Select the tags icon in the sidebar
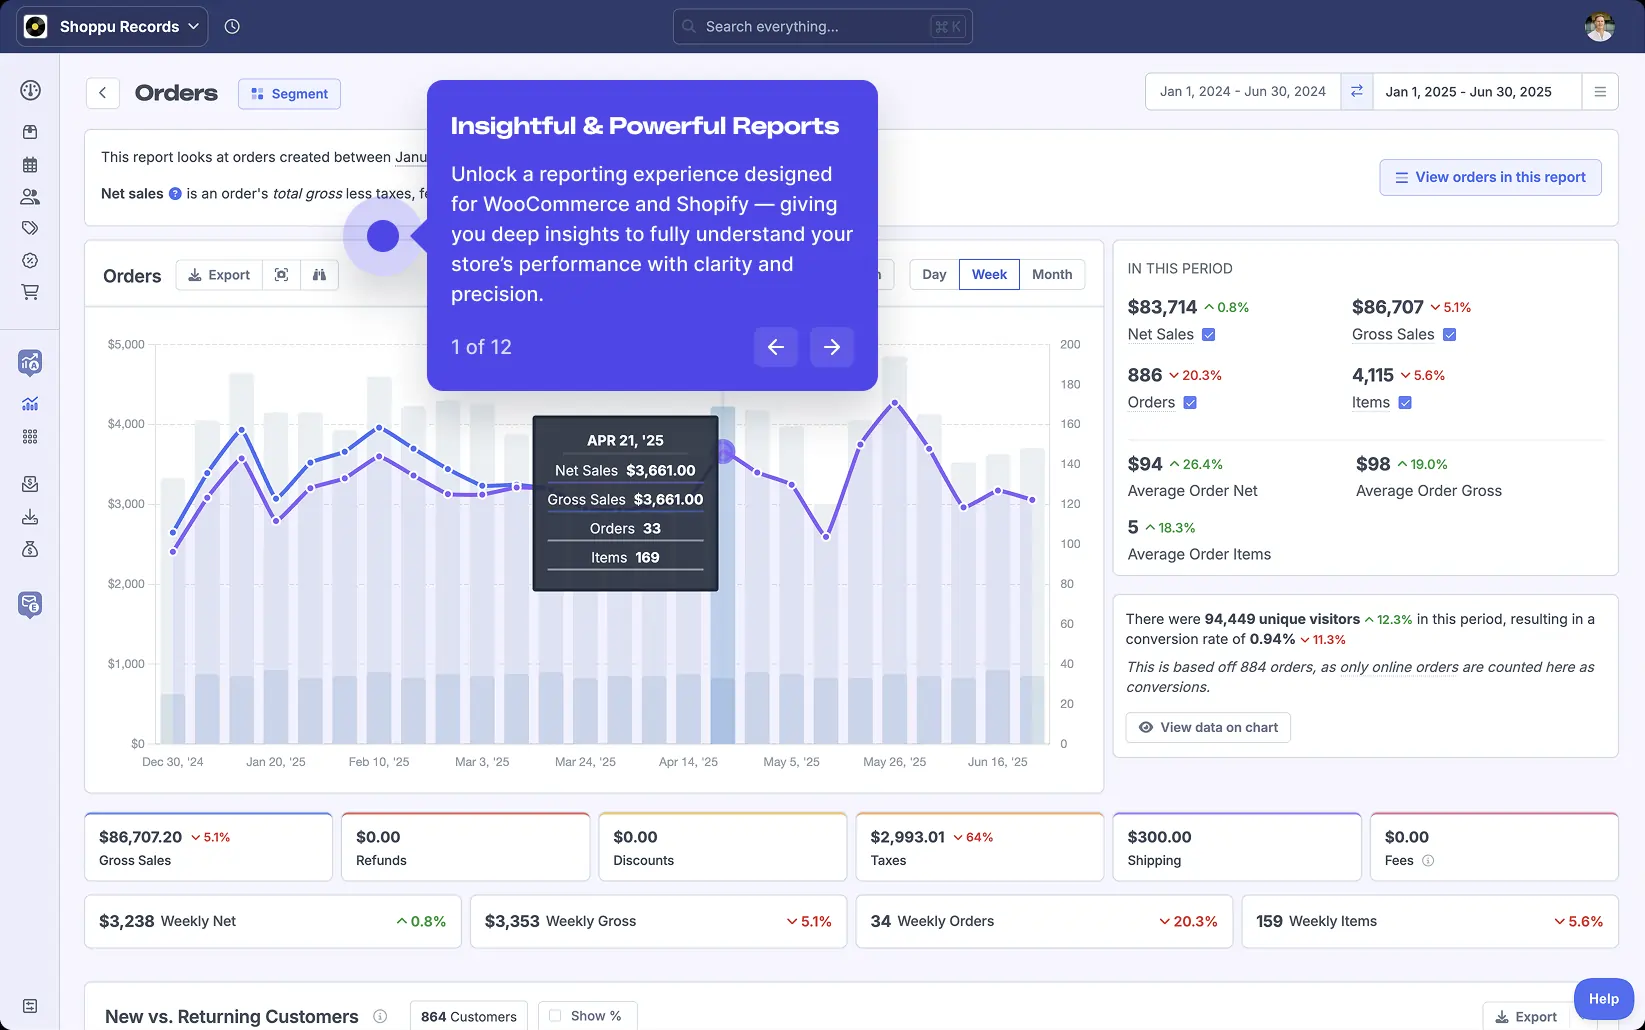 click(x=30, y=227)
